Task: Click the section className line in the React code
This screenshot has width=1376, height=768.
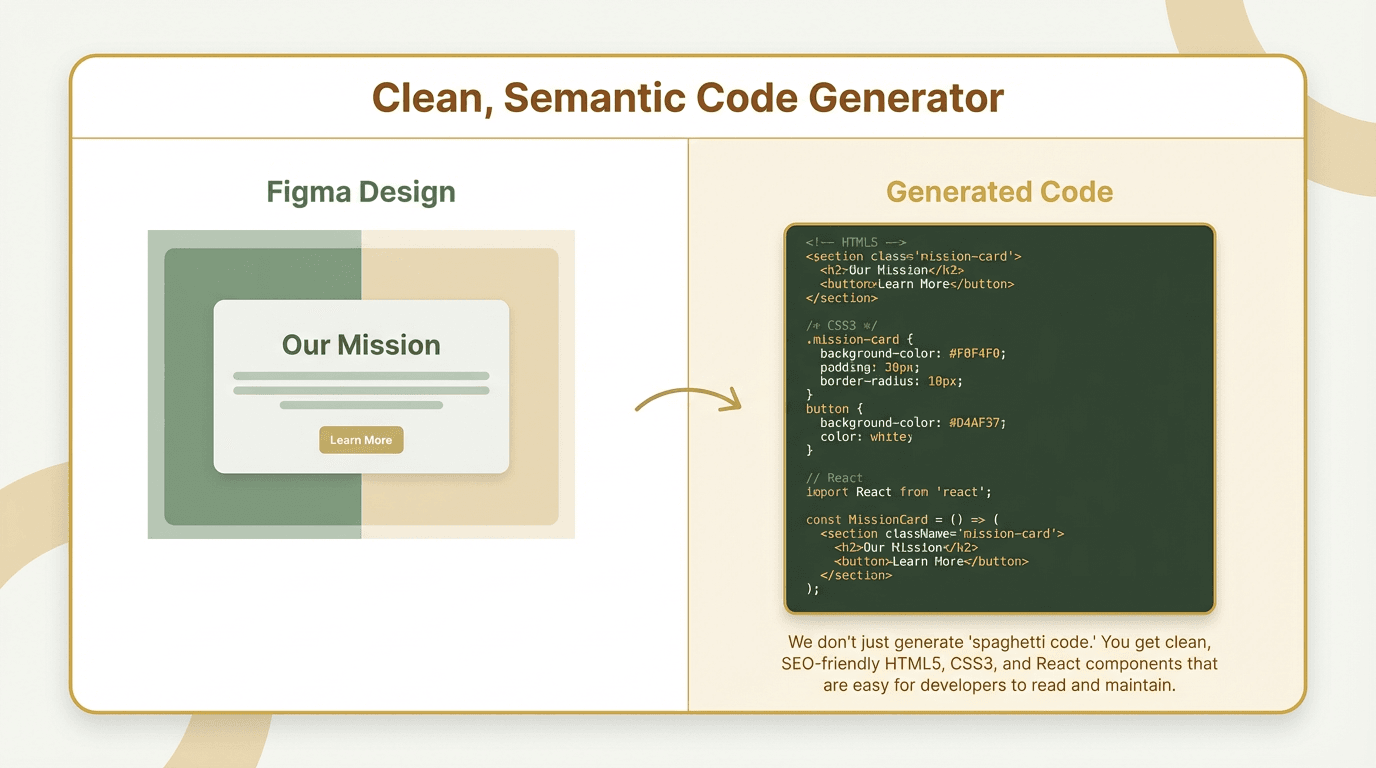Action: click(941, 533)
